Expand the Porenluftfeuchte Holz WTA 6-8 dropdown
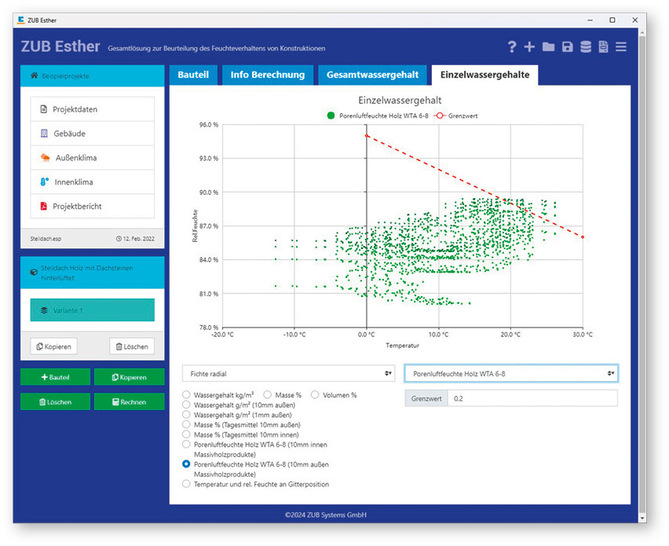Image resolution: width=669 pixels, height=546 pixels. [x=510, y=372]
